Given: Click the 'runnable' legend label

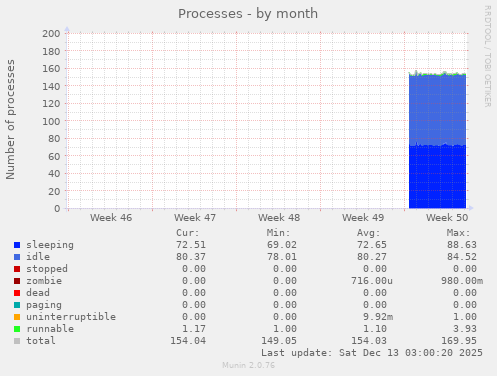Looking at the screenshot, I should [x=50, y=329].
